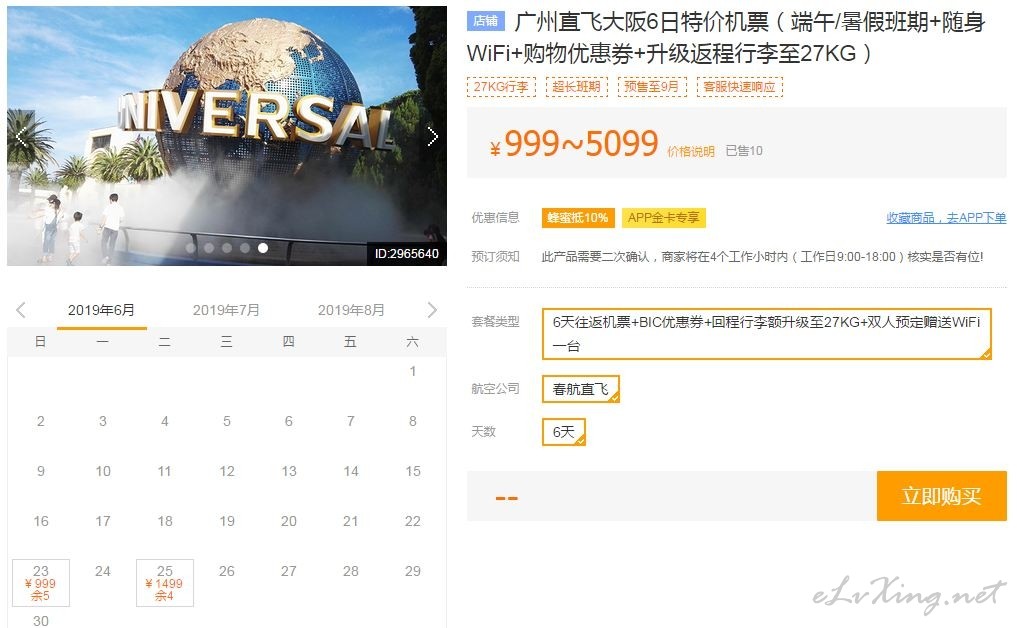Select the third carousel indicator dot
Image resolution: width=1017 pixels, height=628 pixels.
(x=226, y=248)
